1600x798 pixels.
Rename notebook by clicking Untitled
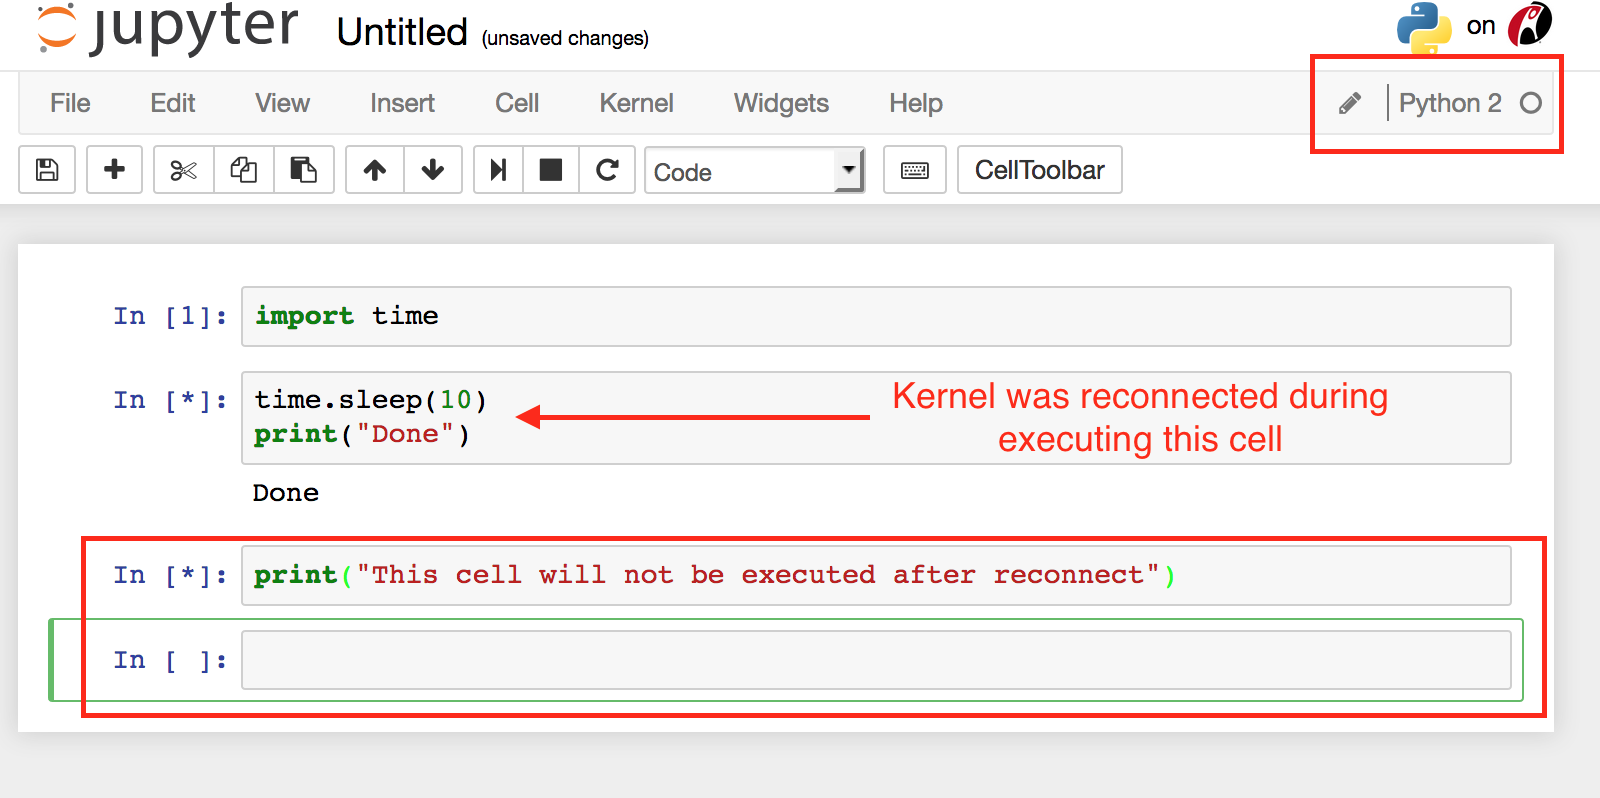click(402, 32)
